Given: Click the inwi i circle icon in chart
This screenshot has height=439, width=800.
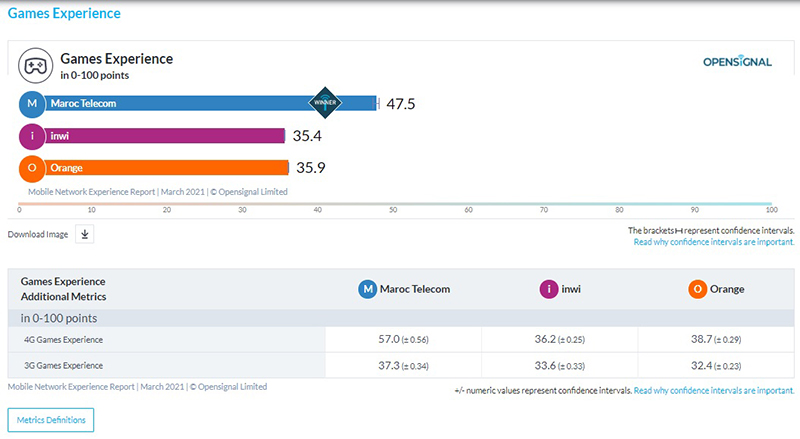Looking at the screenshot, I should pyautogui.click(x=33, y=136).
